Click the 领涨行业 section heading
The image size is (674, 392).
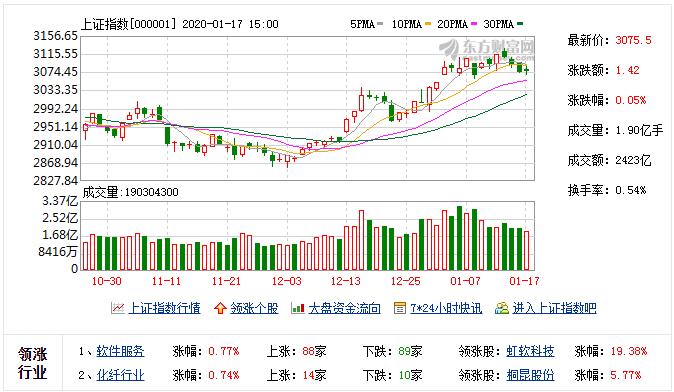tap(33, 363)
